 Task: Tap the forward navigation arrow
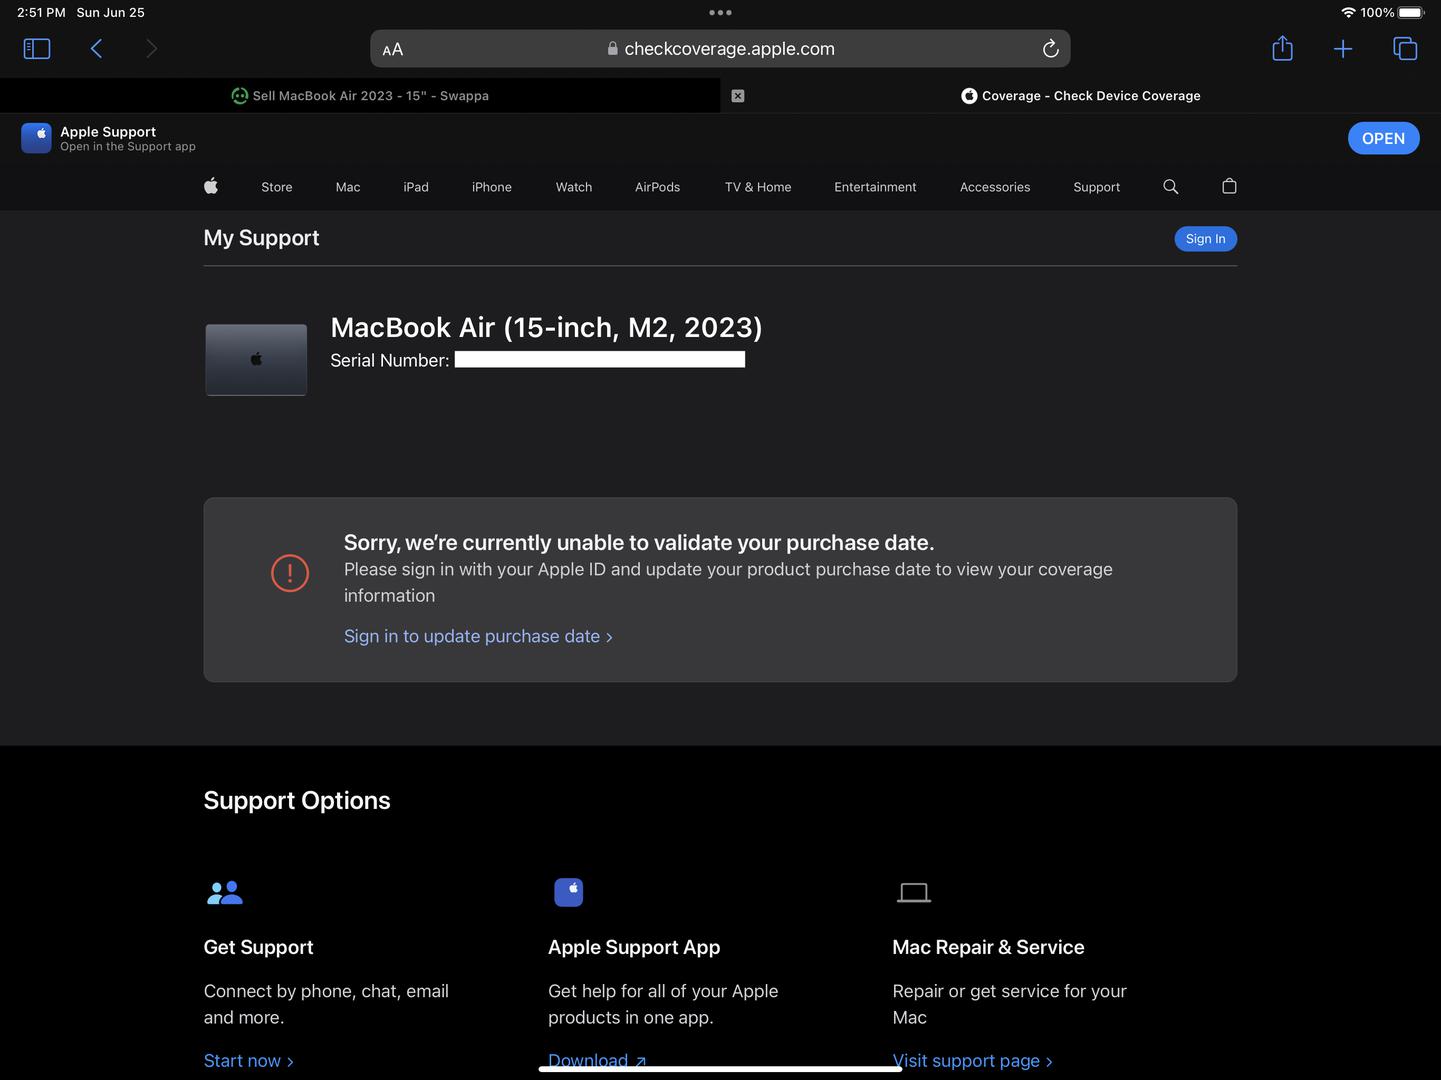pos(151,48)
